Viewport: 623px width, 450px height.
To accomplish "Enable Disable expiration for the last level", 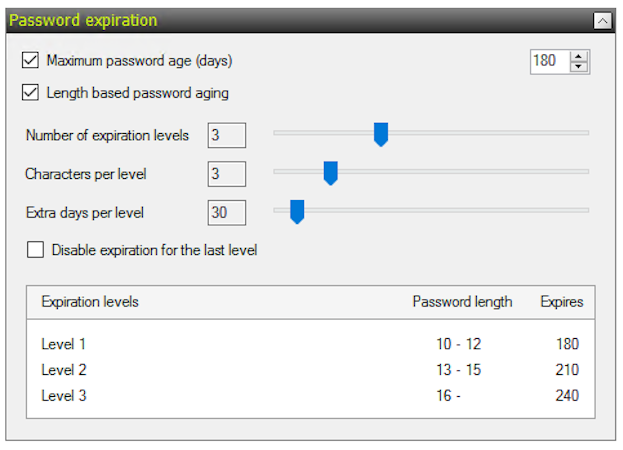I will coord(36,250).
